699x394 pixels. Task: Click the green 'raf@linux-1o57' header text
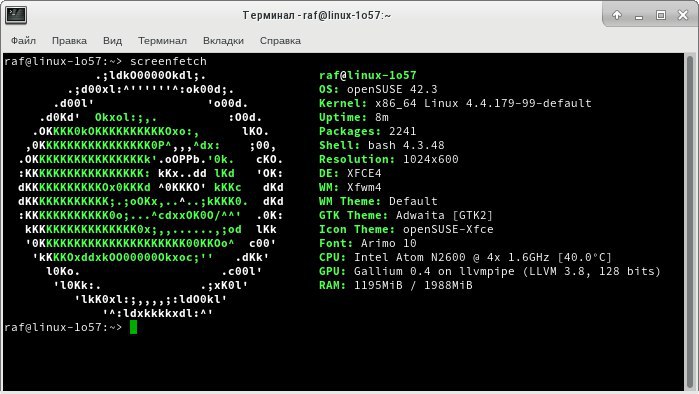click(x=367, y=75)
